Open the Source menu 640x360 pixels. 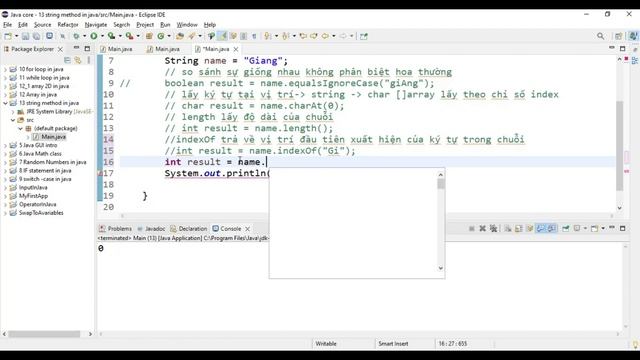point(42,25)
